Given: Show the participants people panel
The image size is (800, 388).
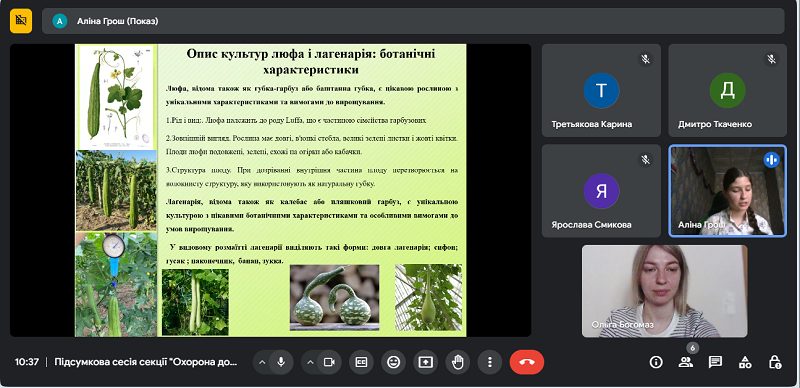Looking at the screenshot, I should 686,362.
